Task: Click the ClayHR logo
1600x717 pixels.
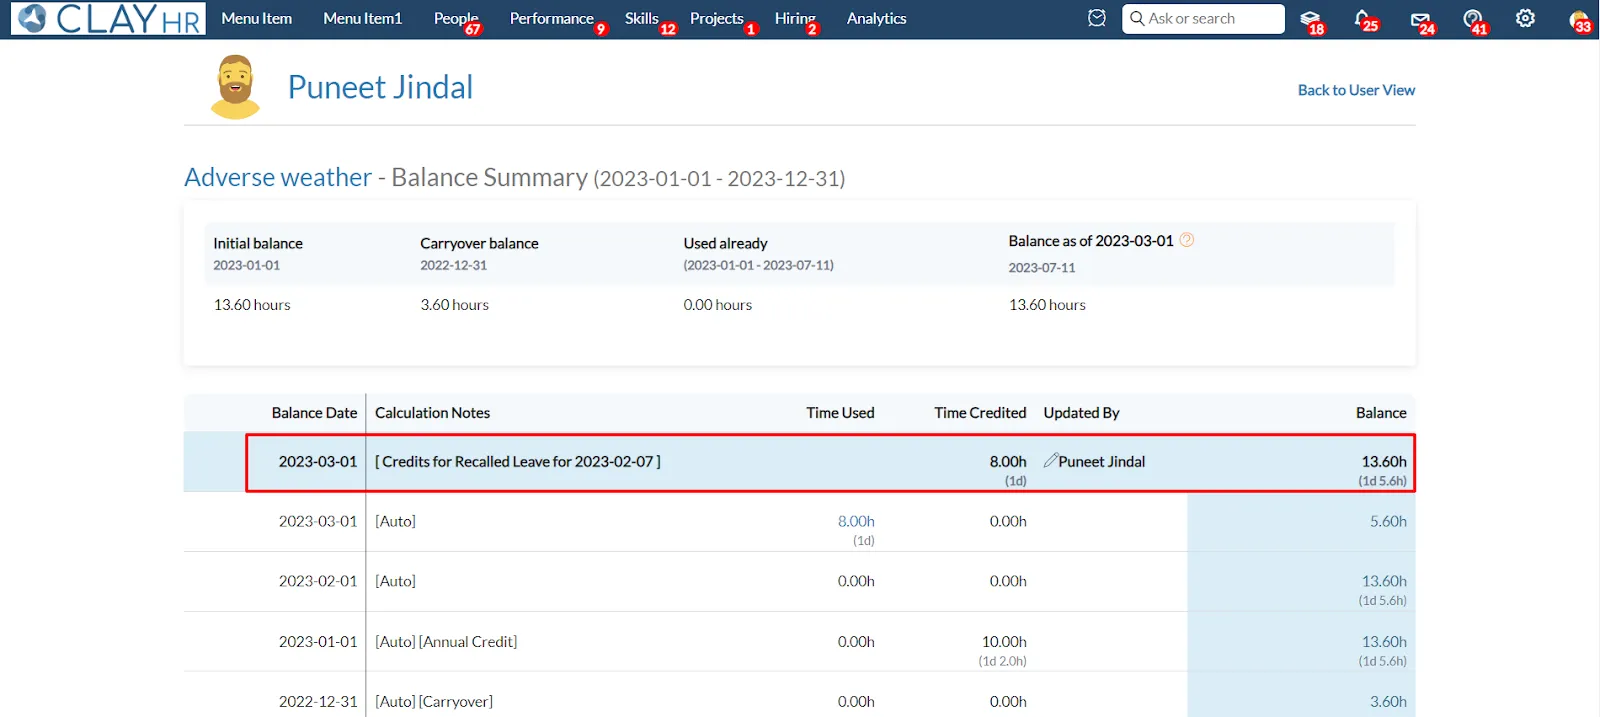Action: 109,19
